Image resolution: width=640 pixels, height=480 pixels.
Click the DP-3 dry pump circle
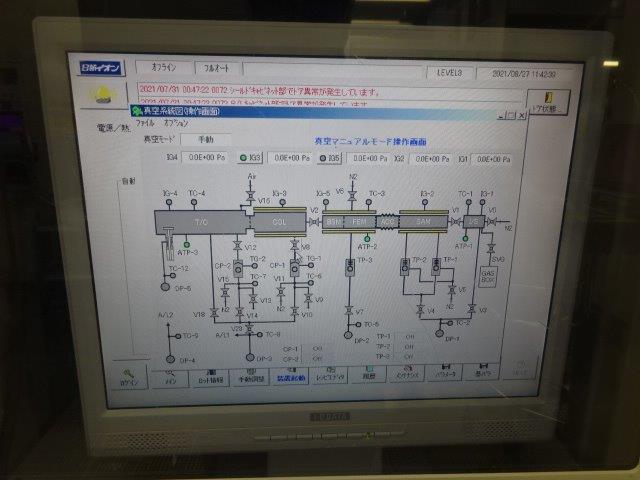(x=250, y=357)
